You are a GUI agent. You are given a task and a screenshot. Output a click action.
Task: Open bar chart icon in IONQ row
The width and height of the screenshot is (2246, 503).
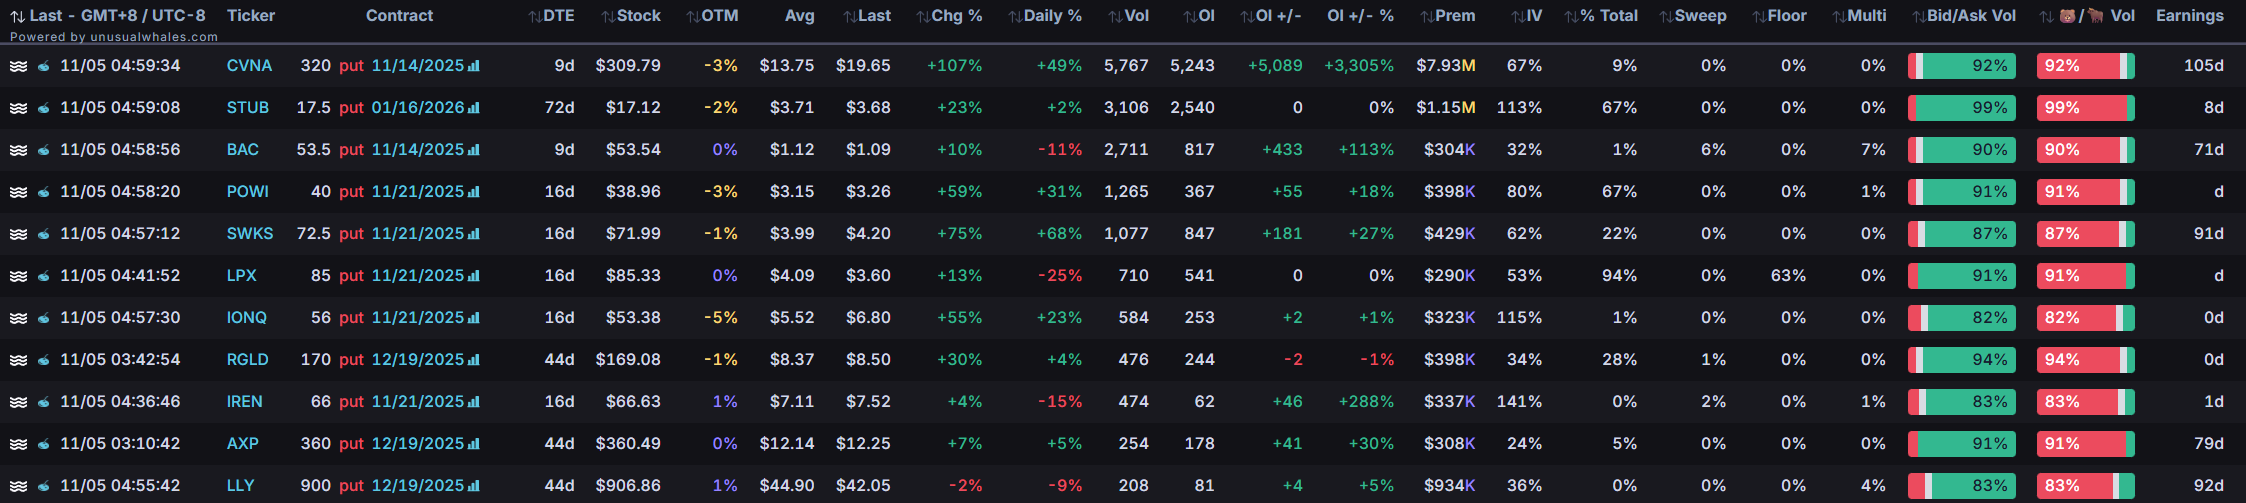pos(474,318)
